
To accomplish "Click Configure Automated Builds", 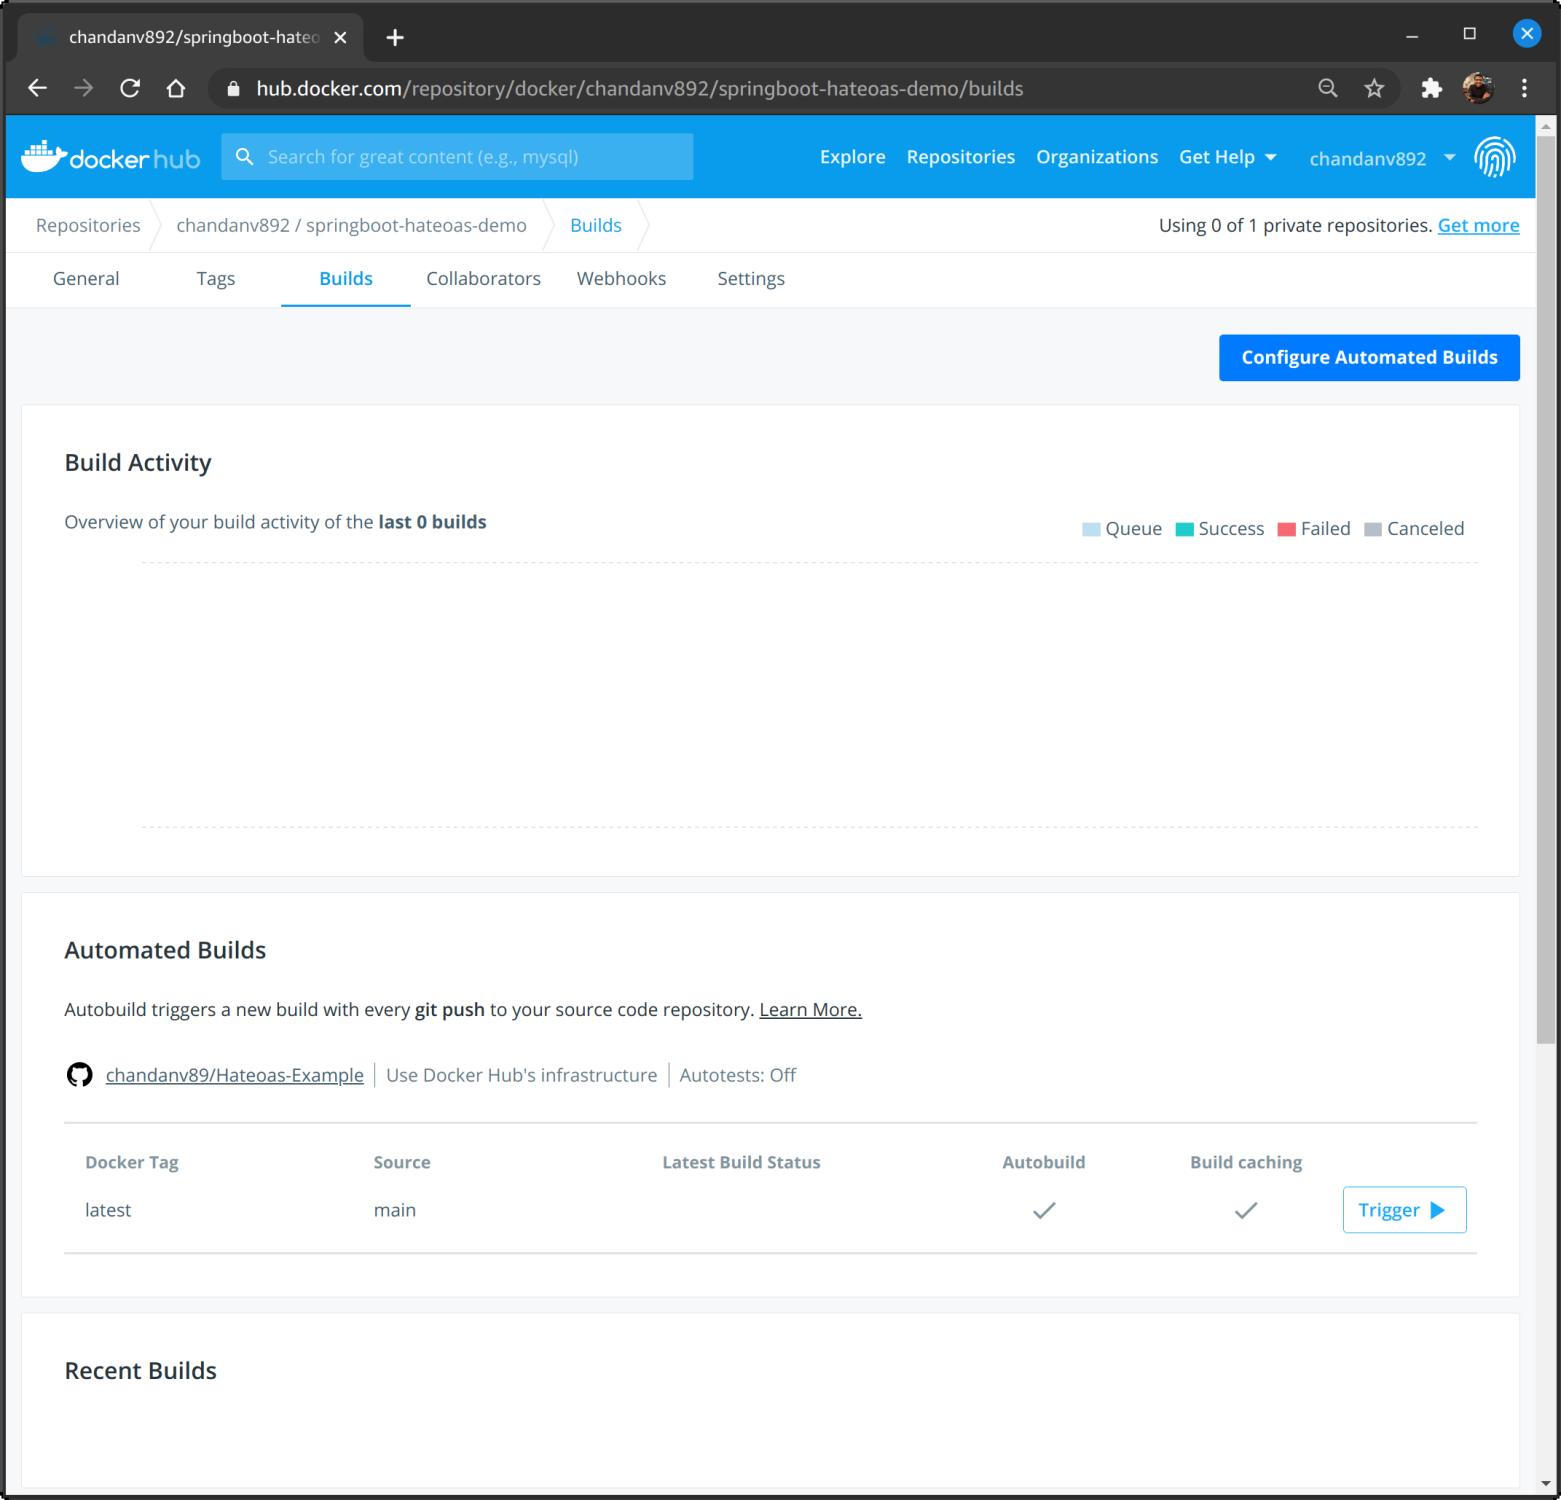I will (1368, 357).
